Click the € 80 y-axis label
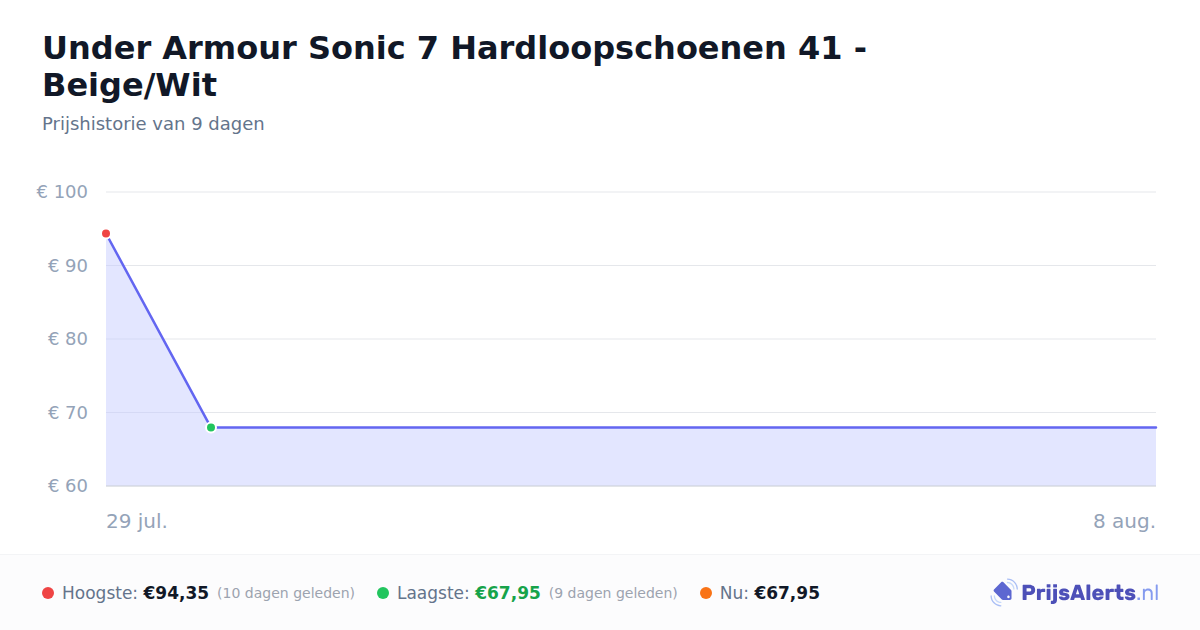The width and height of the screenshot is (1200, 630). pyautogui.click(x=68, y=339)
